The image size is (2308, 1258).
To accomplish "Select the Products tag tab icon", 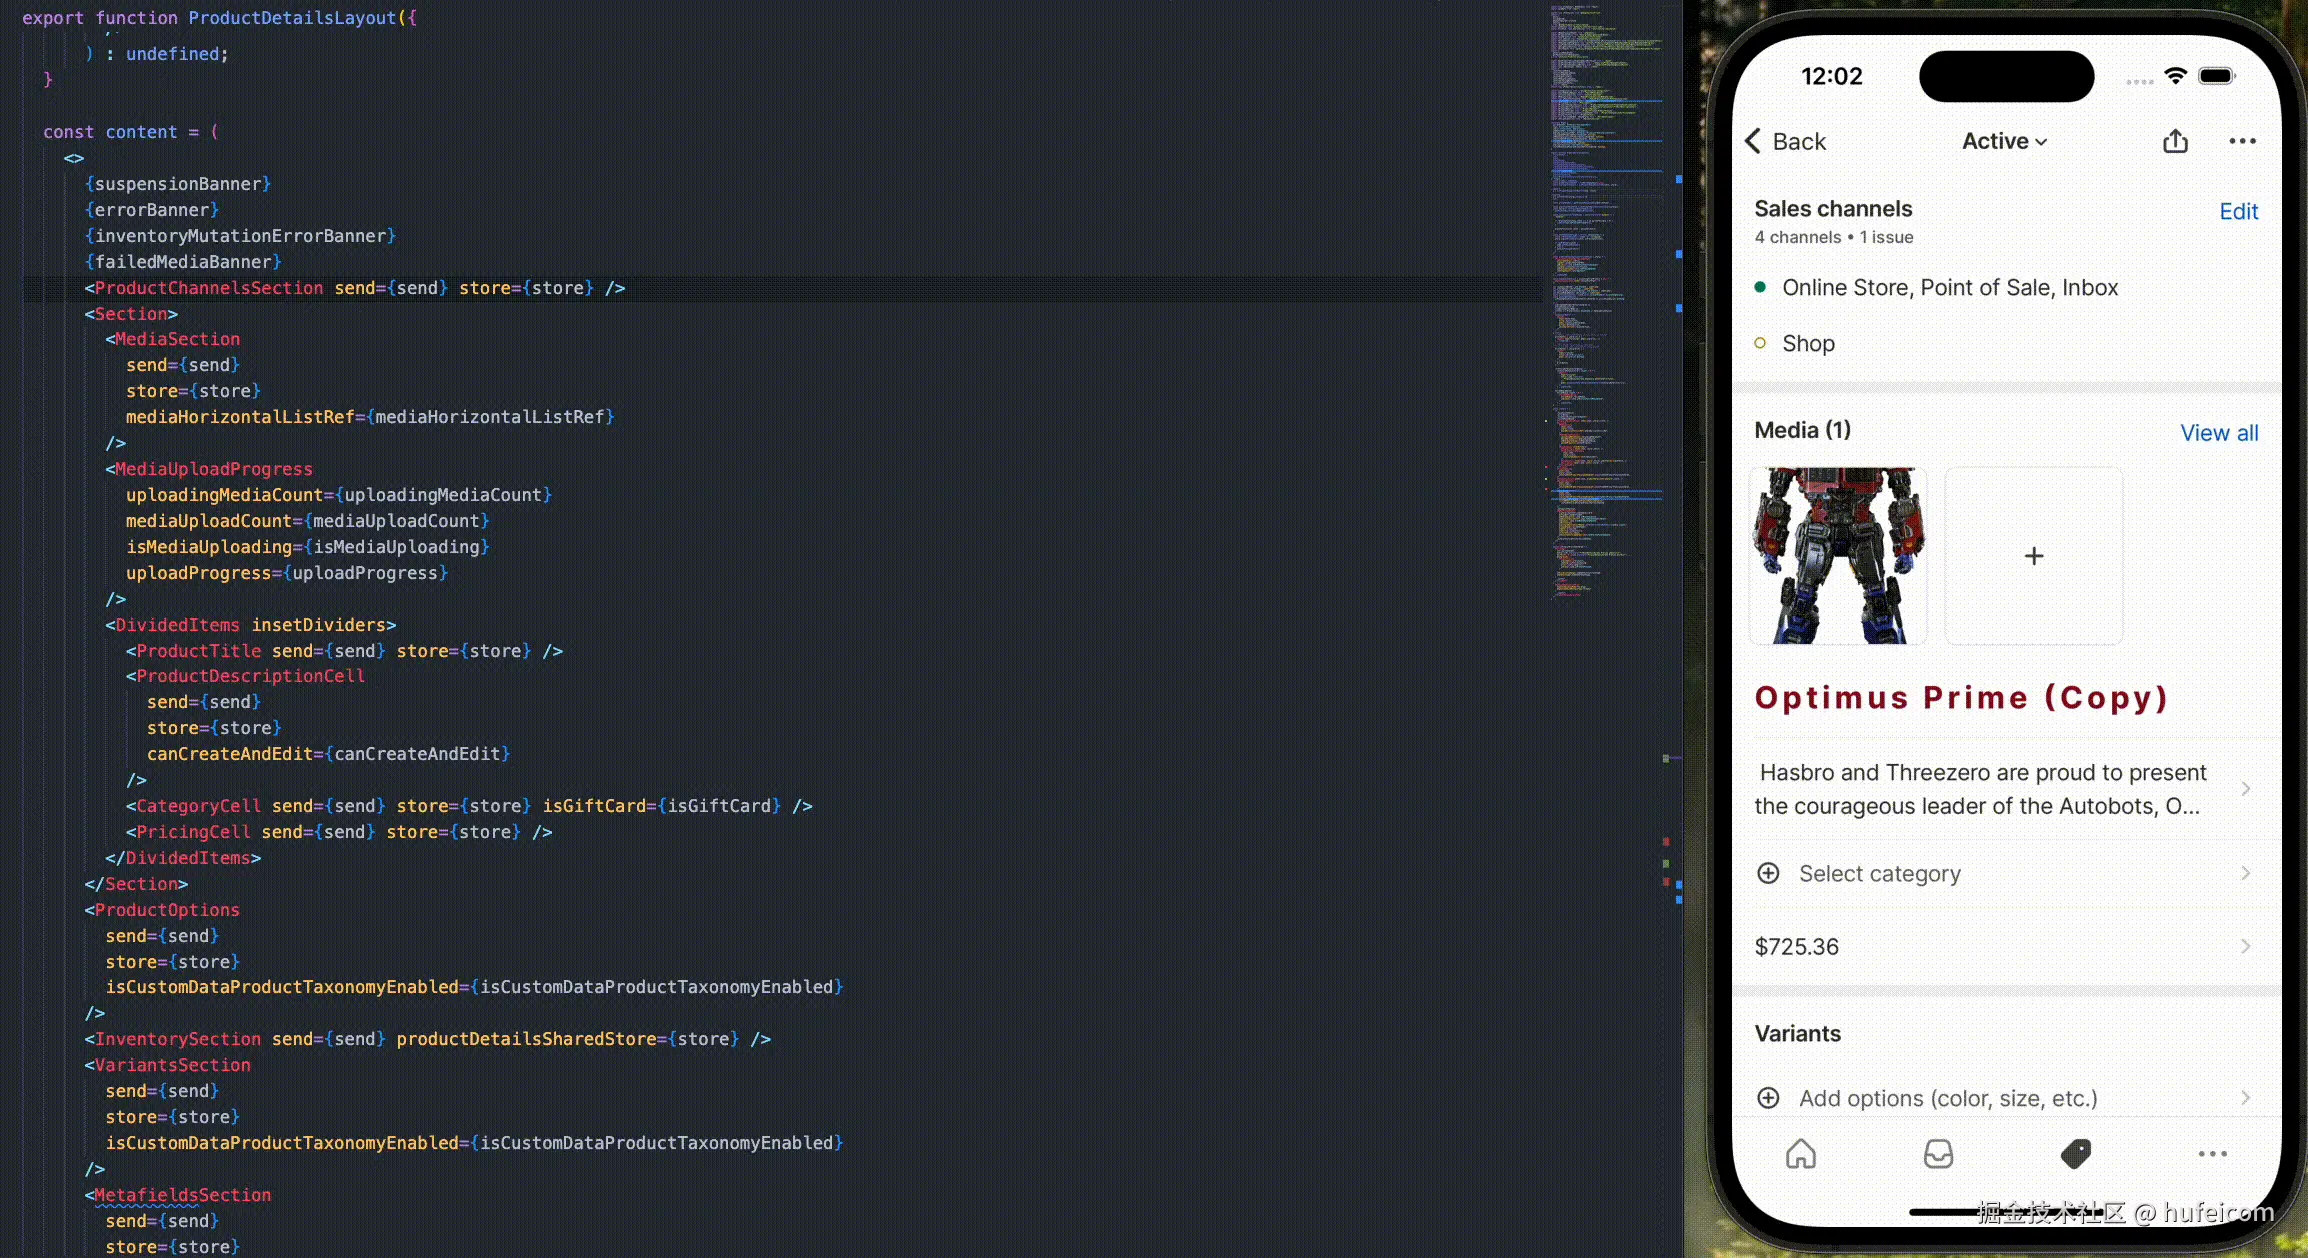I will pos(2076,1154).
